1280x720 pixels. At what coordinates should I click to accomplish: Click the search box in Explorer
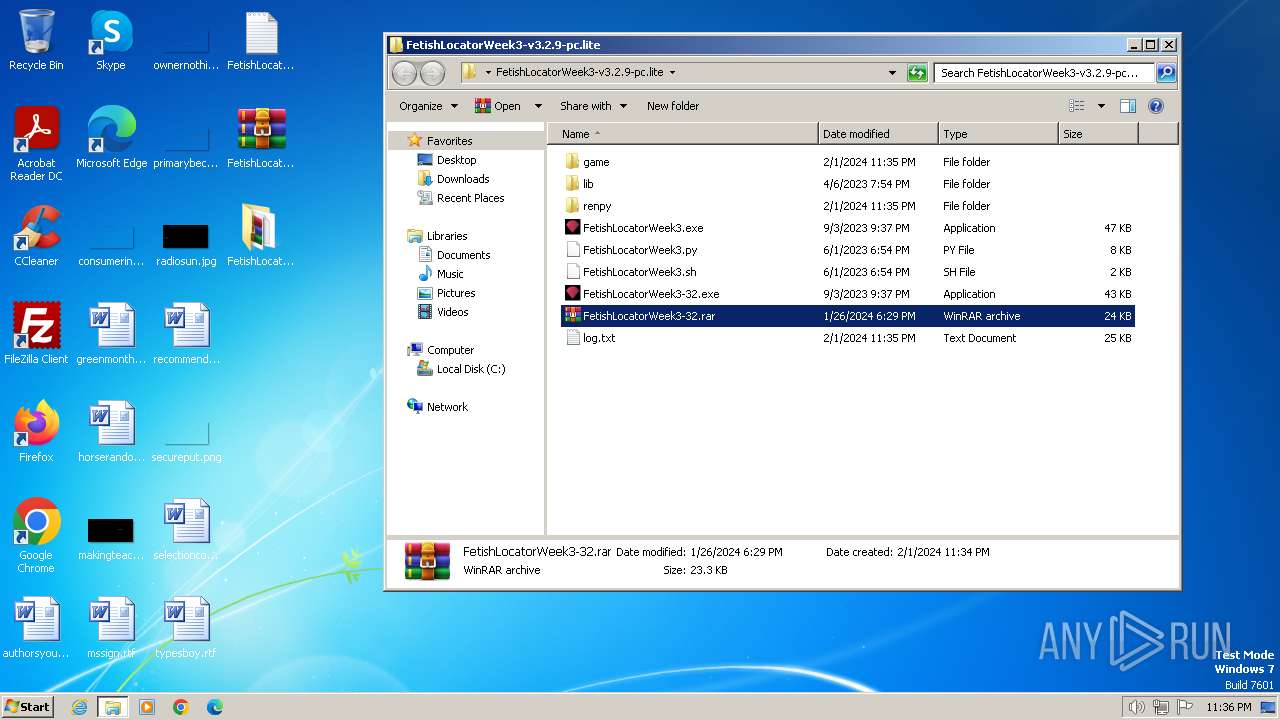(x=1044, y=73)
